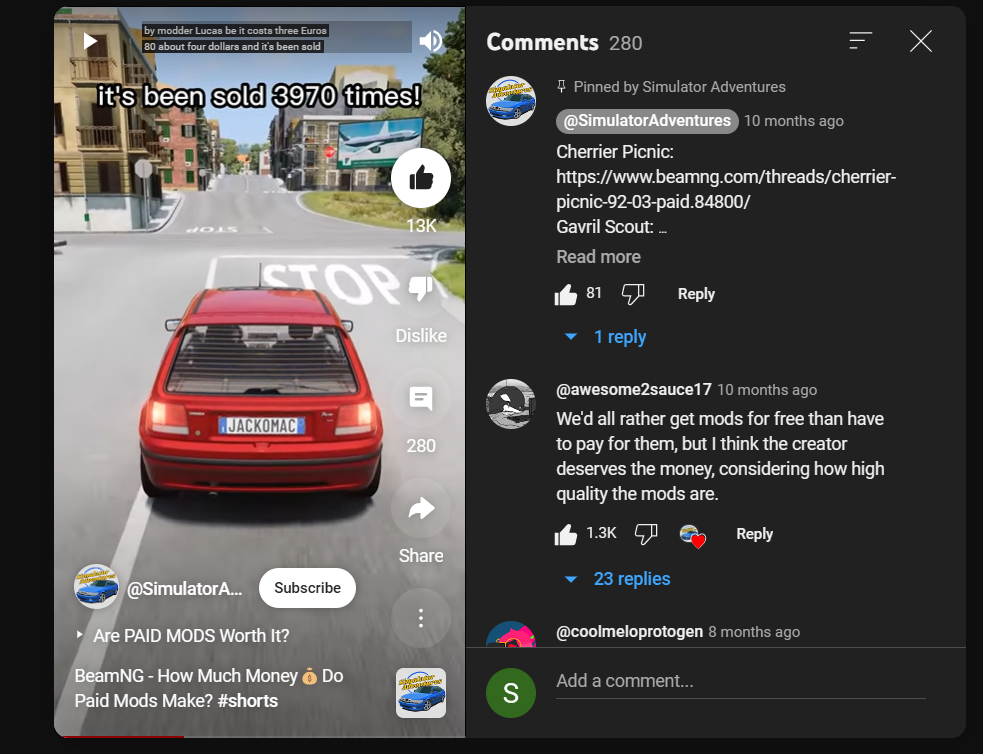This screenshot has width=983, height=754.
Task: Like the awesome2sauce17 comment with 1.3K likes
Action: [565, 534]
